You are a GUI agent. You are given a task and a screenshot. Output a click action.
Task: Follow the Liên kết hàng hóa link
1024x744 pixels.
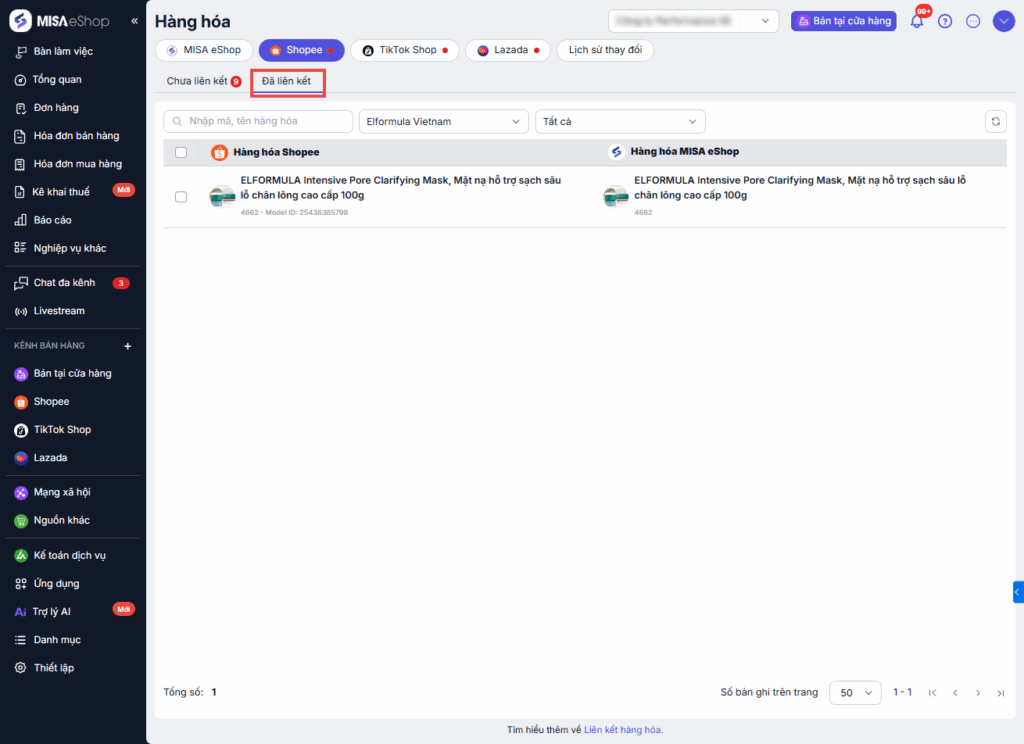point(623,730)
